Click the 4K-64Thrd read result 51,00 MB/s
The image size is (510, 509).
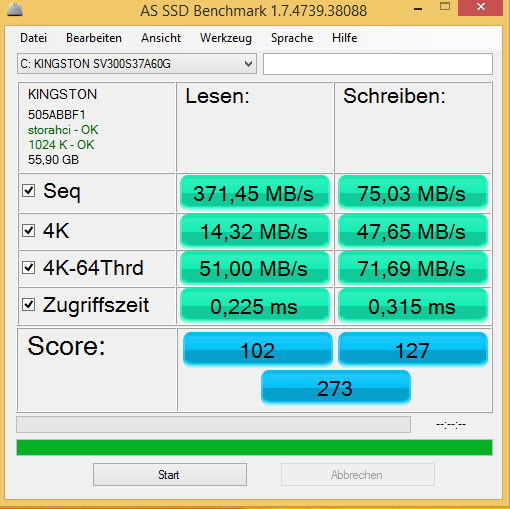tap(255, 268)
